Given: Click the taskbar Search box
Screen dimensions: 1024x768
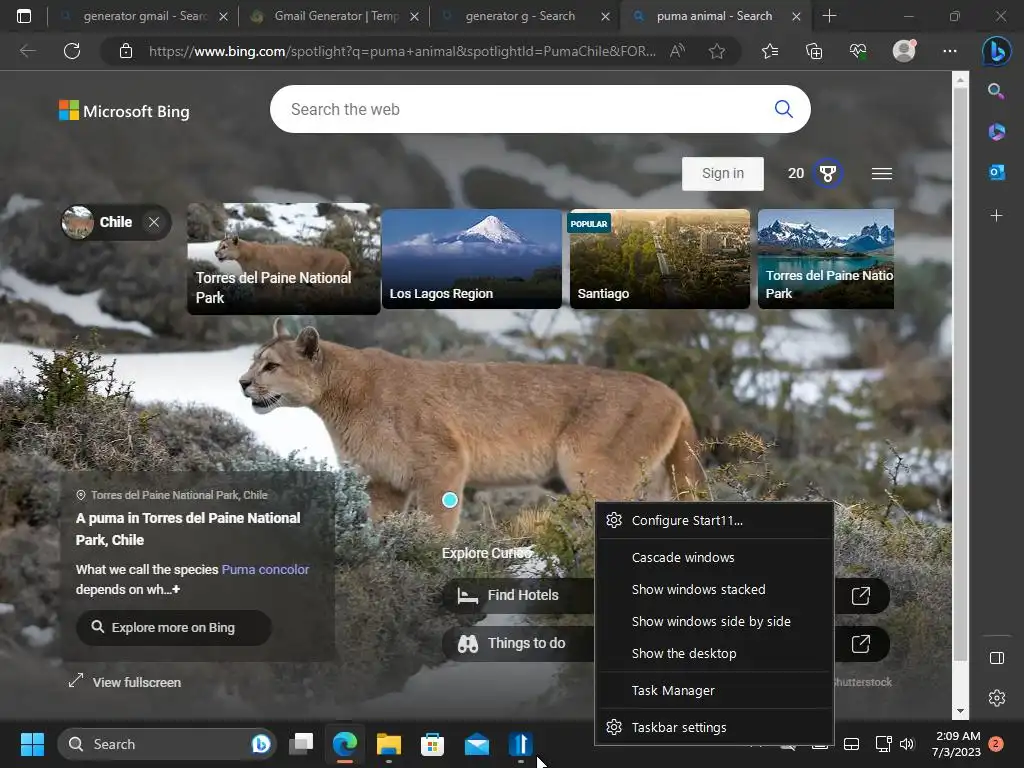Looking at the screenshot, I should [167, 744].
